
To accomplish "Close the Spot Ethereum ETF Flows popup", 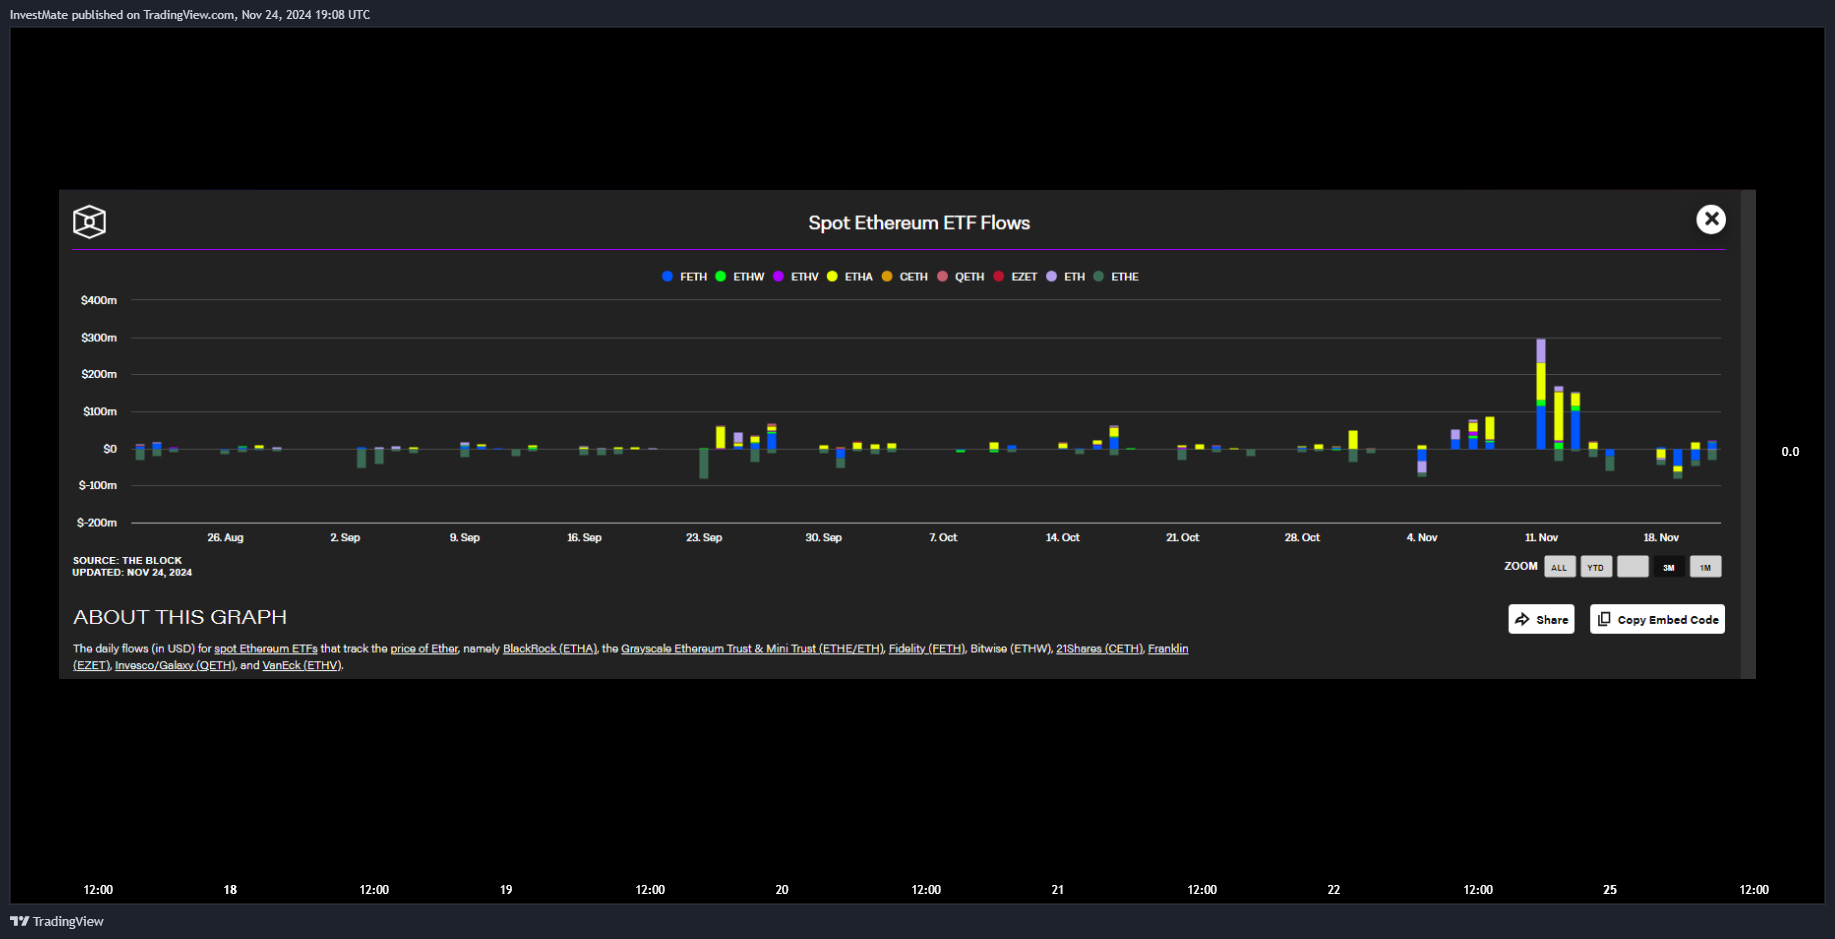I will pyautogui.click(x=1710, y=219).
